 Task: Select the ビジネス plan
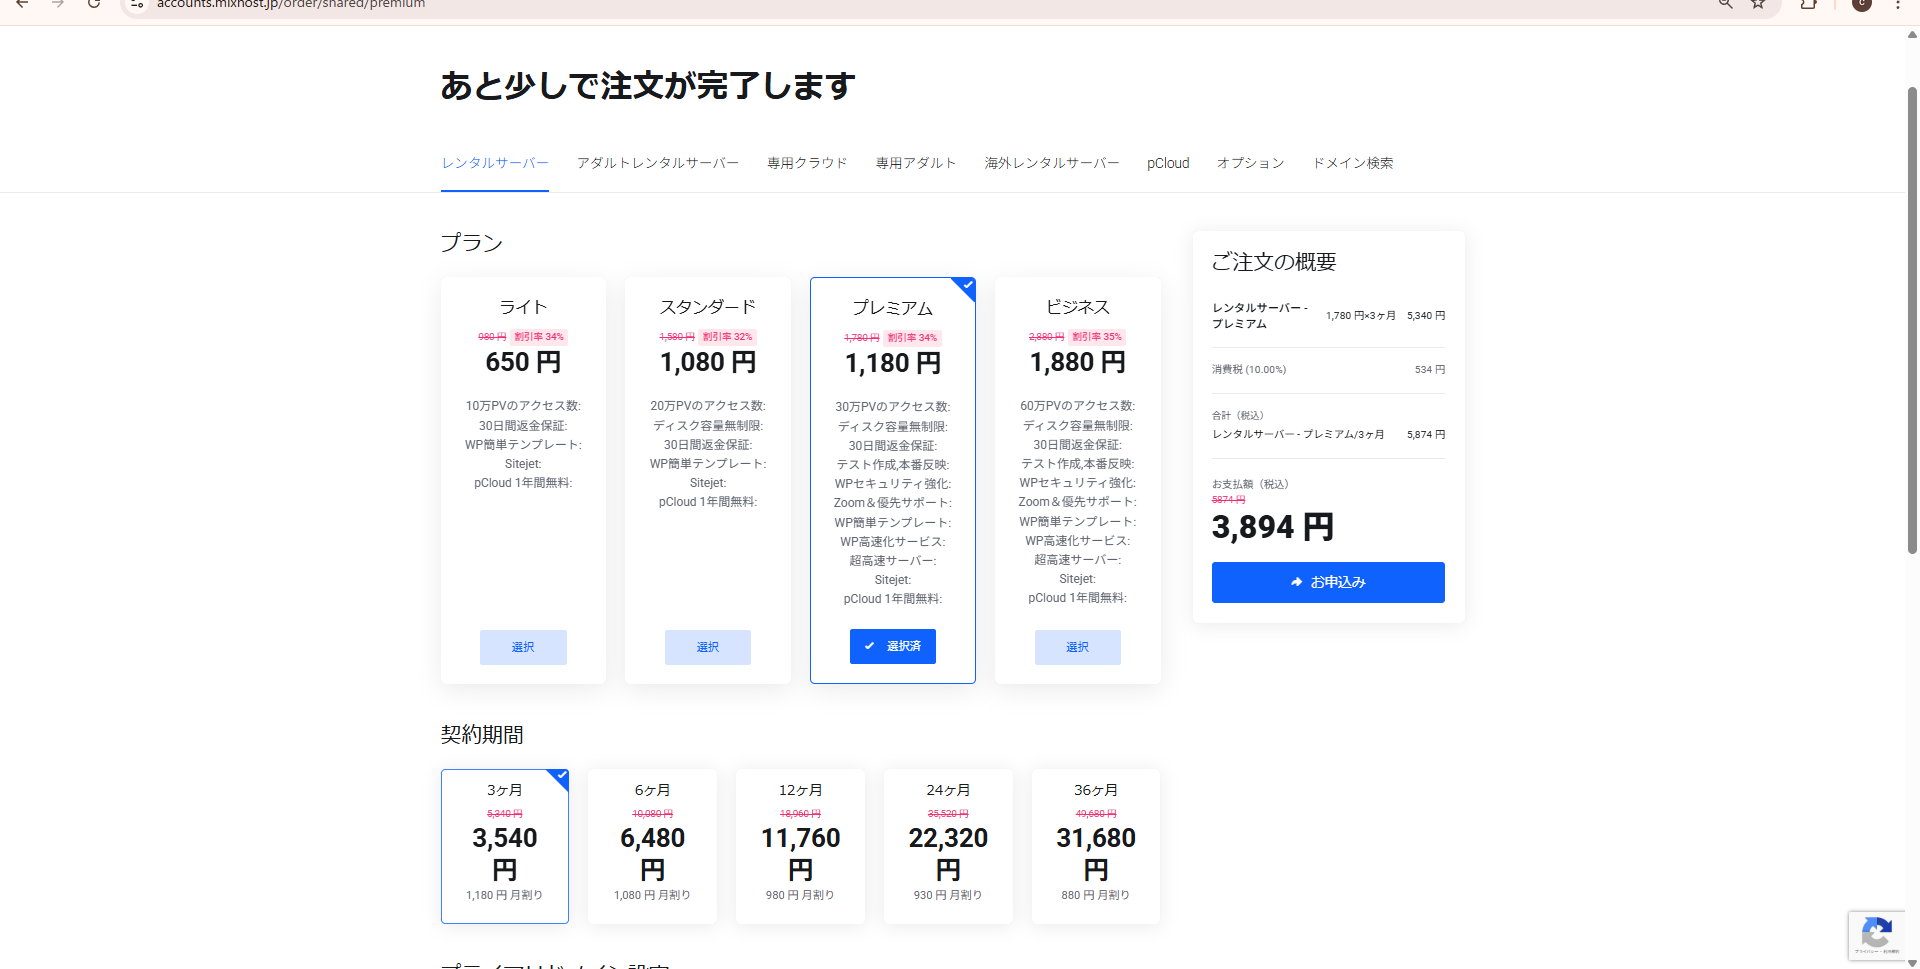(1077, 647)
